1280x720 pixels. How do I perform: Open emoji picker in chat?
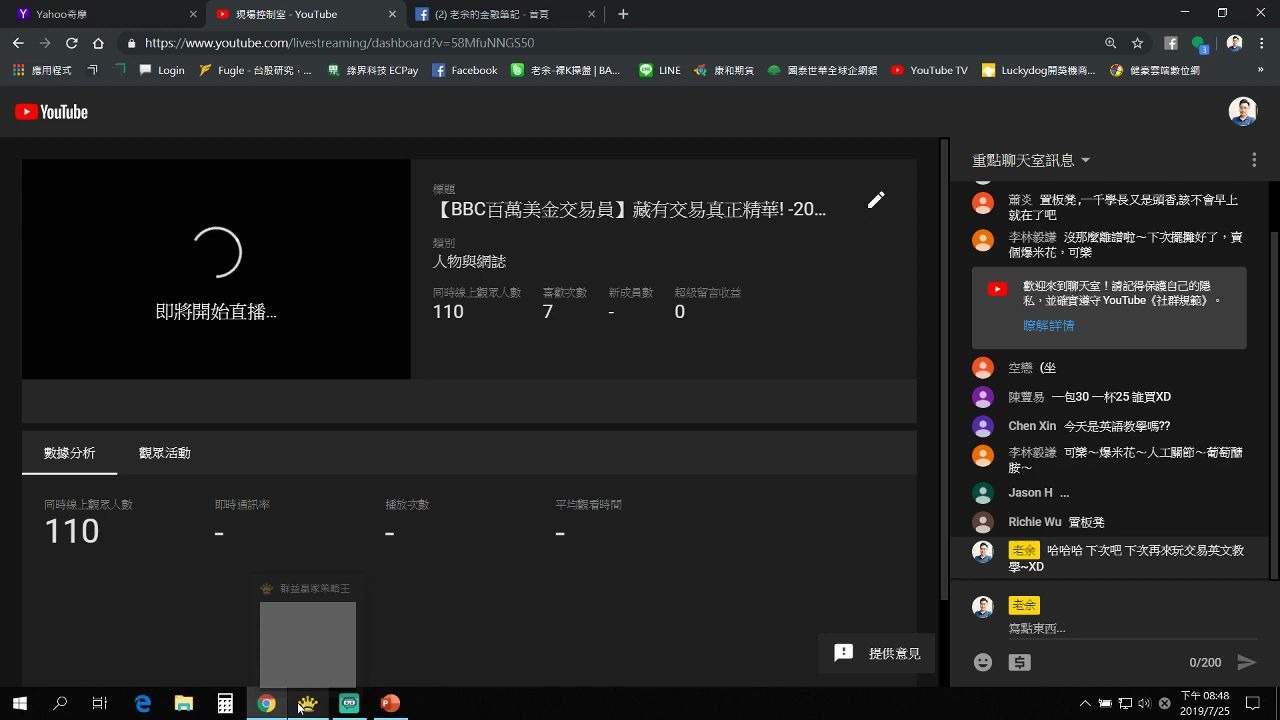click(x=983, y=662)
